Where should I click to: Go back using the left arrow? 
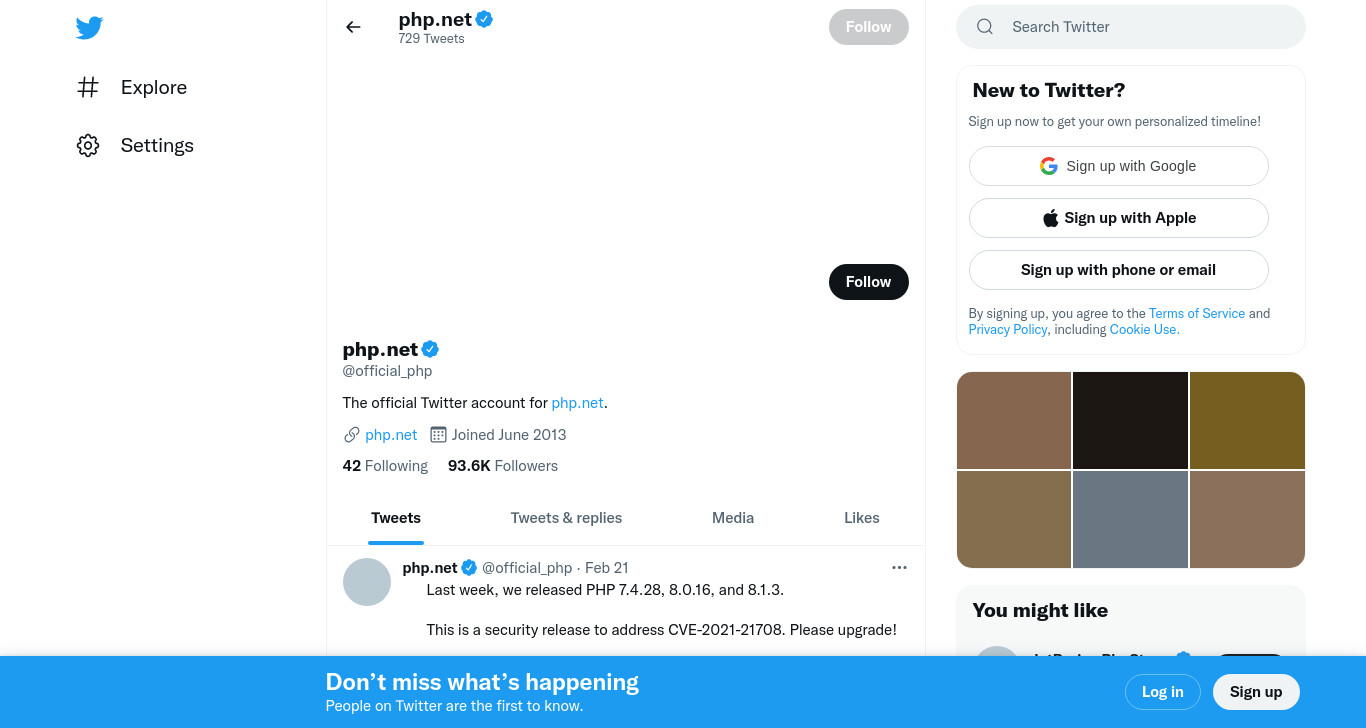coord(353,27)
